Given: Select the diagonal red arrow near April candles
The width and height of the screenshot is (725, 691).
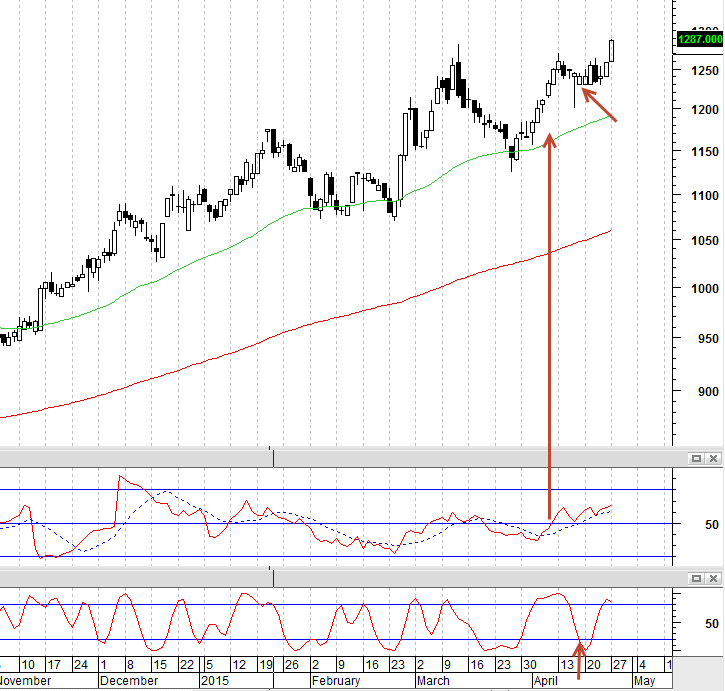Looking at the screenshot, I should click(x=599, y=105).
